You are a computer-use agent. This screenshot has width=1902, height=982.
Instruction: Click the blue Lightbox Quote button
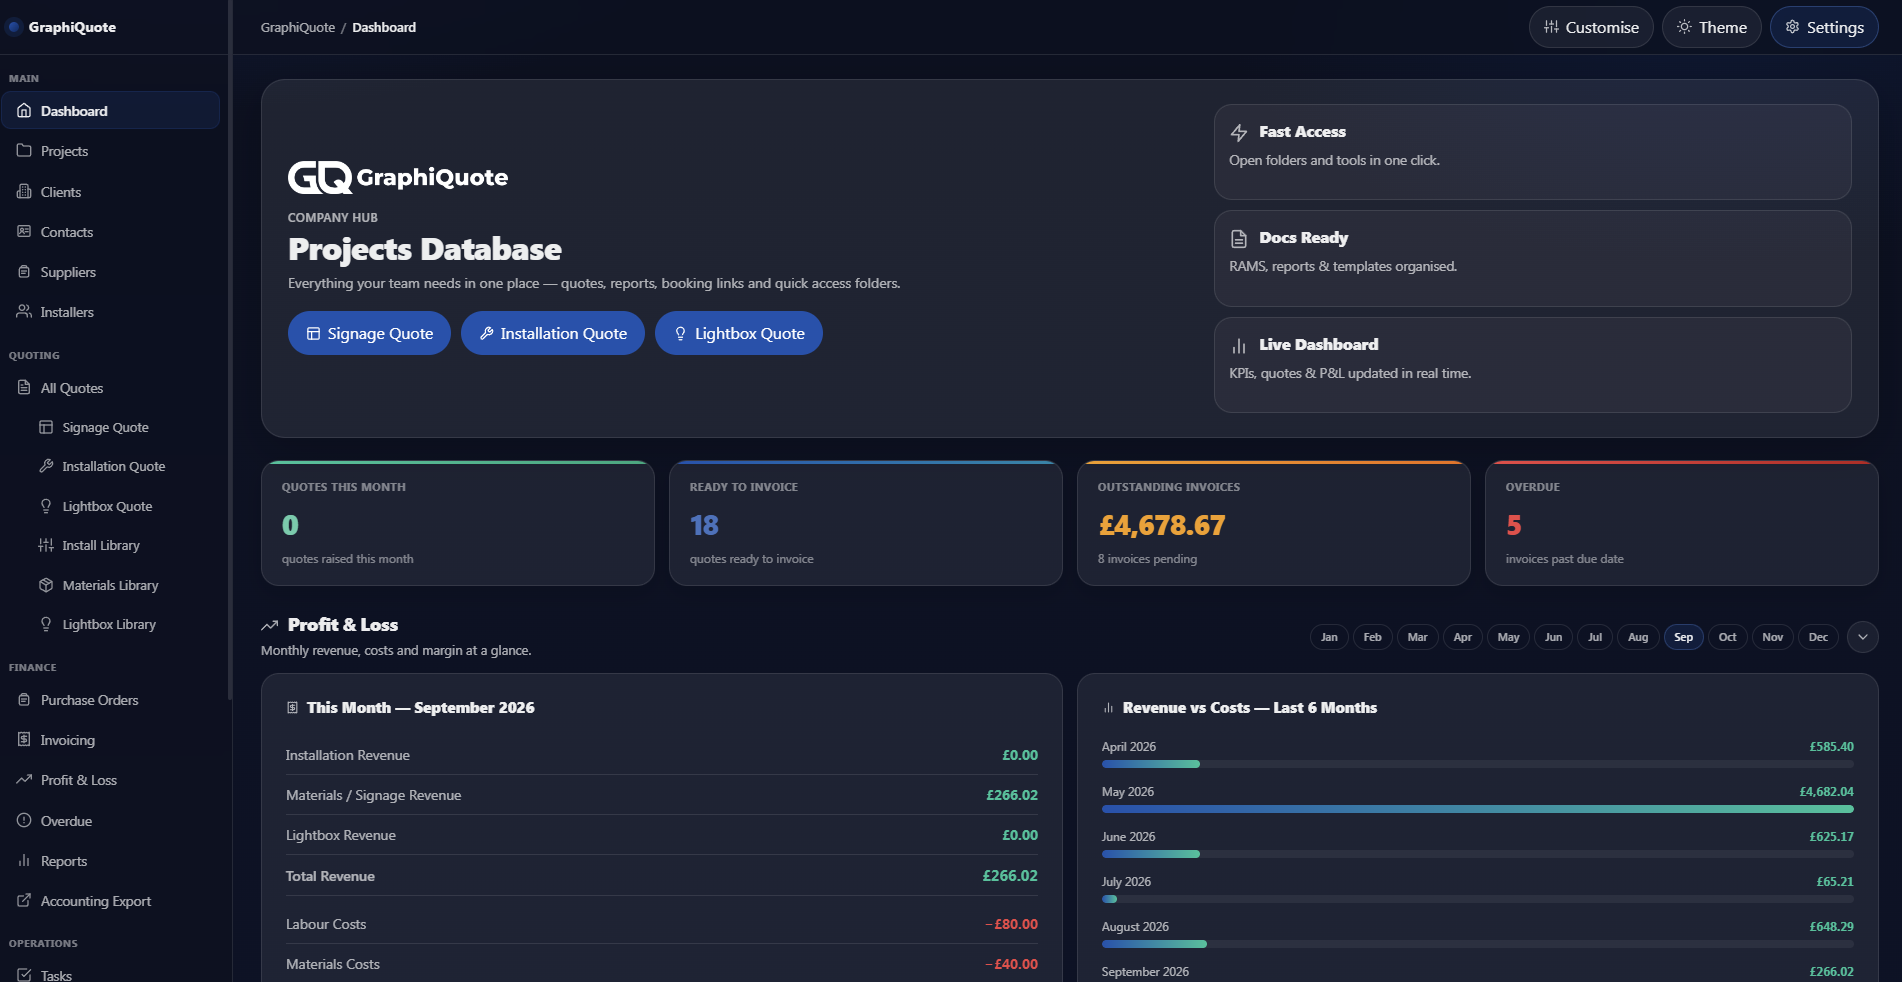(x=739, y=333)
